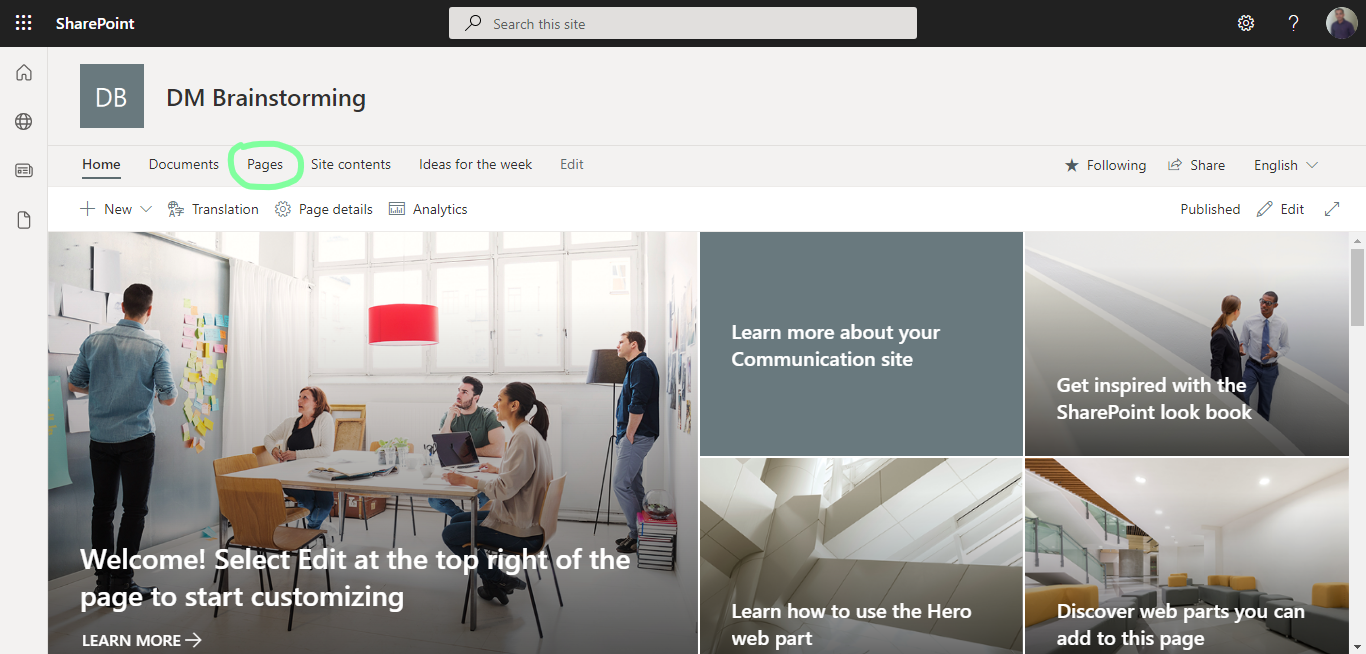Image resolution: width=1366 pixels, height=654 pixels.
Task: Open Page details
Action: pos(324,209)
